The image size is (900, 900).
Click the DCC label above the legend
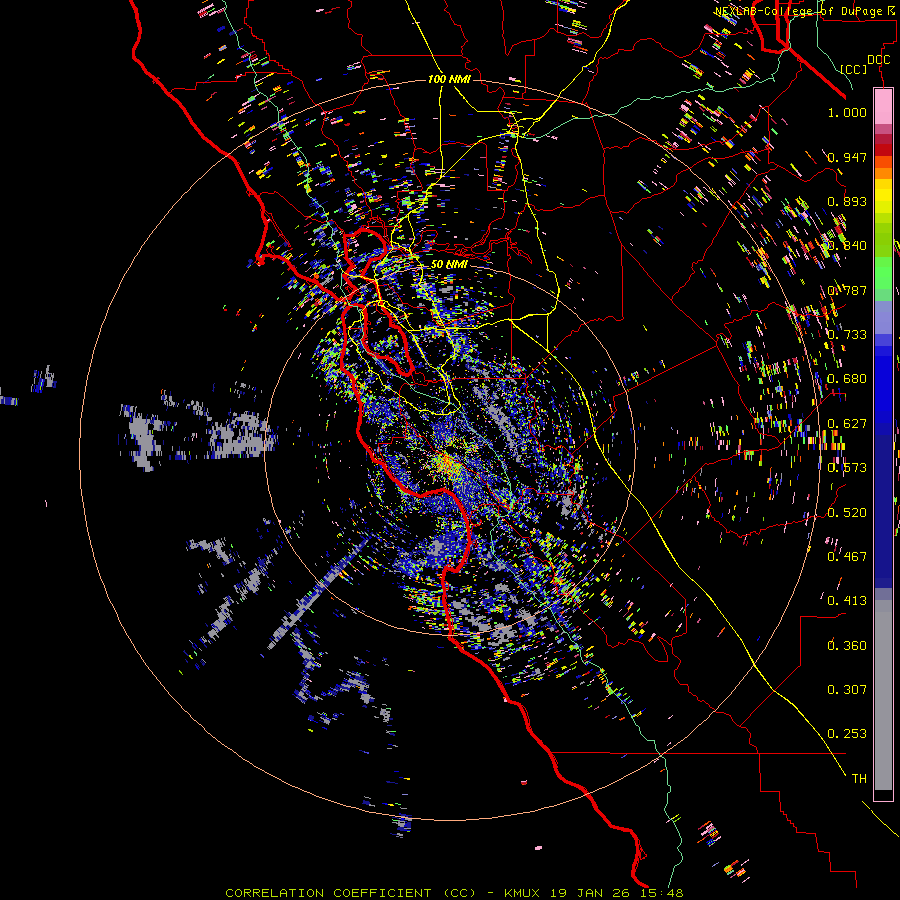pos(878,60)
